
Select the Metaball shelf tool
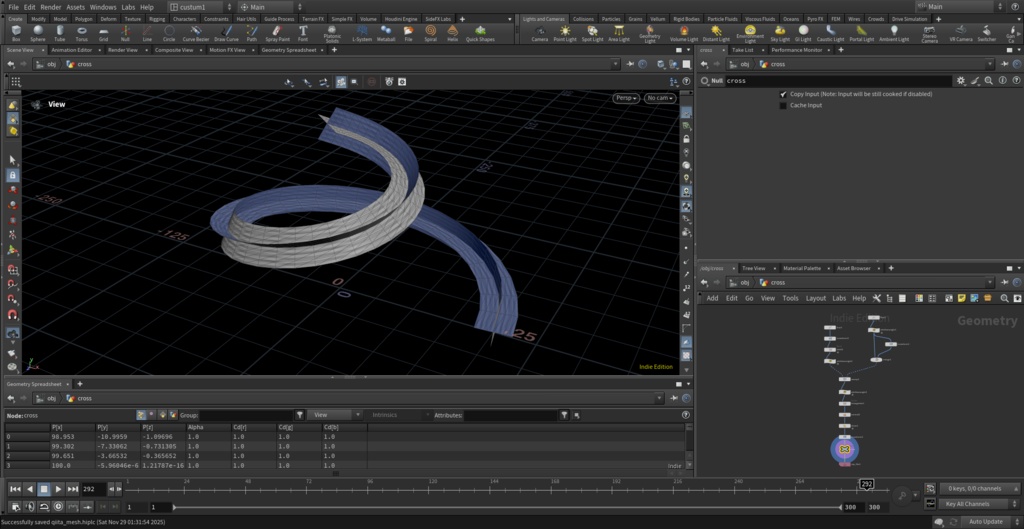pyautogui.click(x=386, y=33)
